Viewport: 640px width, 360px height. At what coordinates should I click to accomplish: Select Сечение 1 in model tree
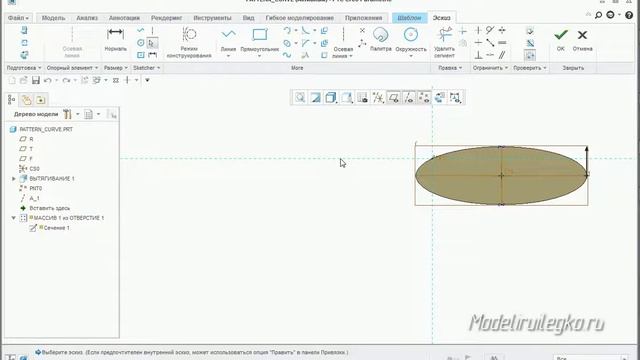[x=49, y=228]
